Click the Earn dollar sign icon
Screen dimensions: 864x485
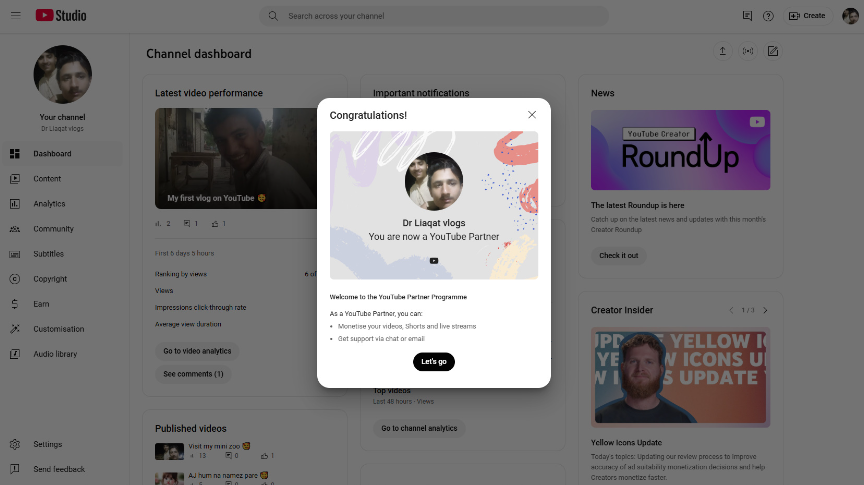15,304
